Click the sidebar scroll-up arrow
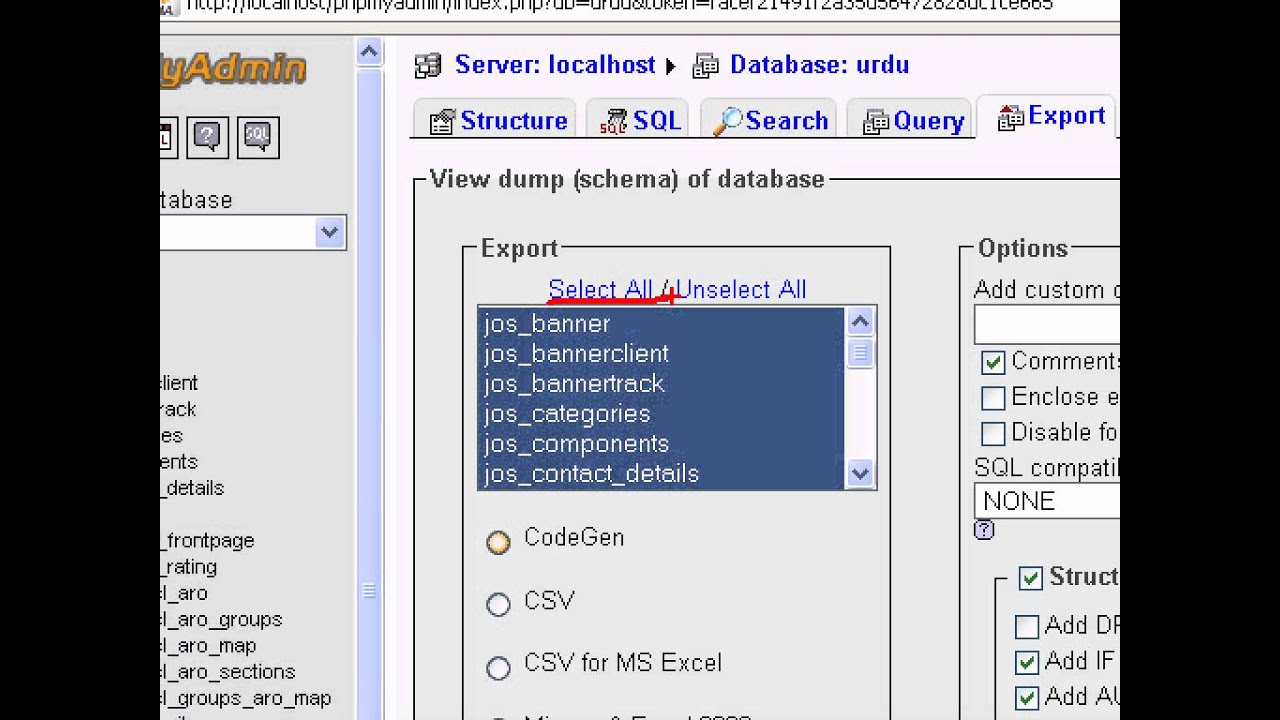 (x=369, y=53)
